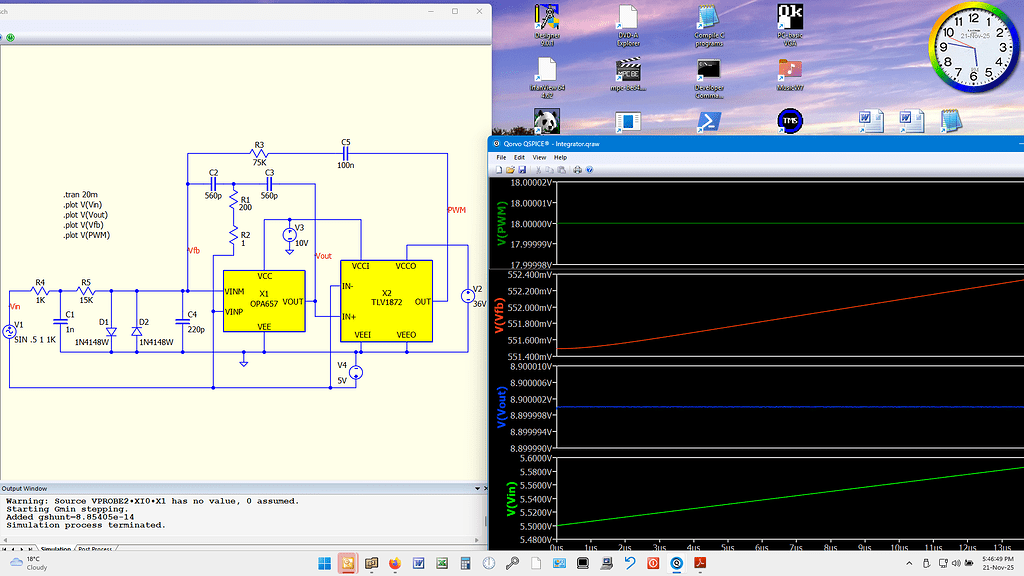Copy selection in the waveform viewer toolbar
1024x576 pixels.
pos(549,169)
